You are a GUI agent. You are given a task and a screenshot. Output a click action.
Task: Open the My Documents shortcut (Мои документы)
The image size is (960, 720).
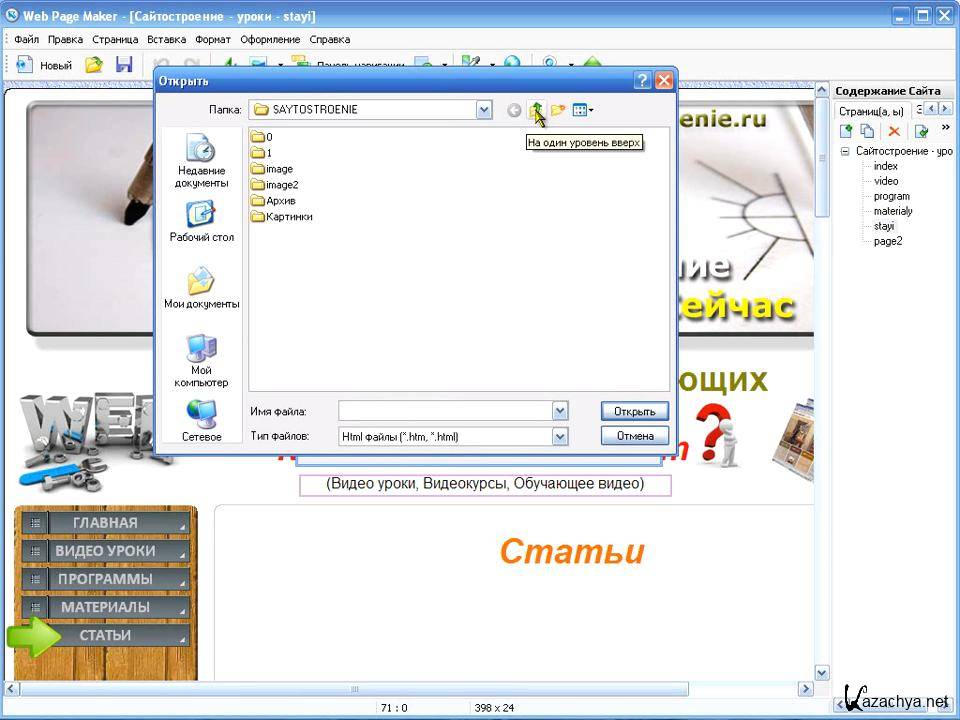[201, 288]
